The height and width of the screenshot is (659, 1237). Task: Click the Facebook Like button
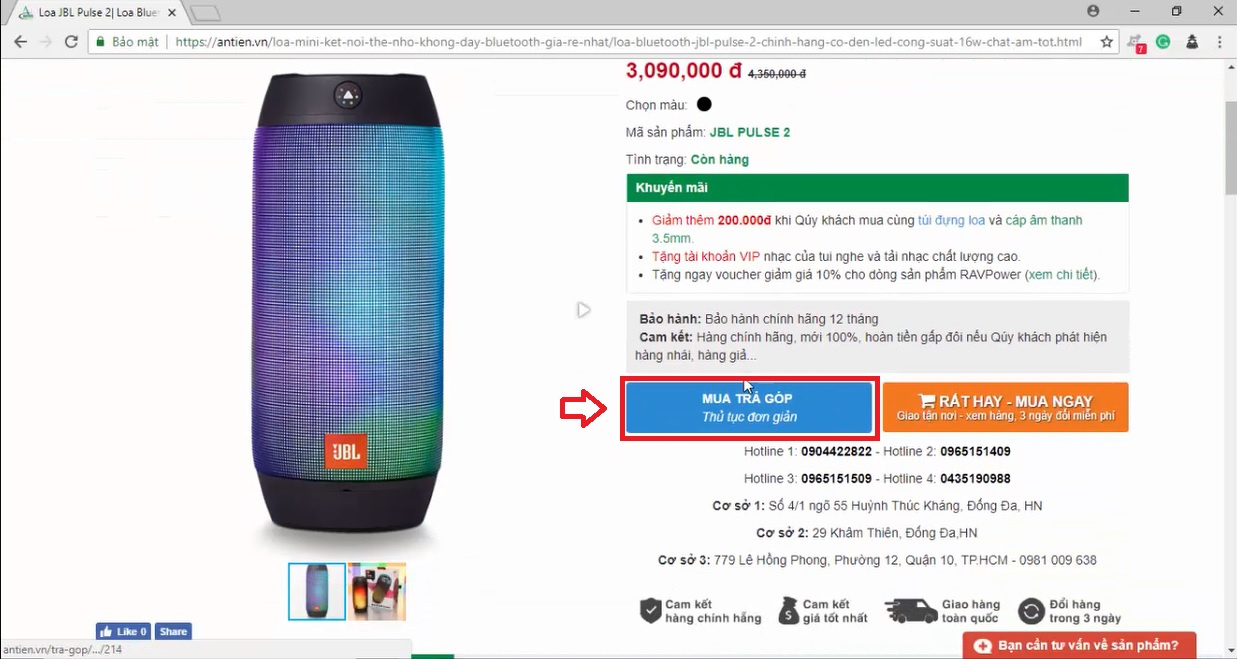point(123,631)
